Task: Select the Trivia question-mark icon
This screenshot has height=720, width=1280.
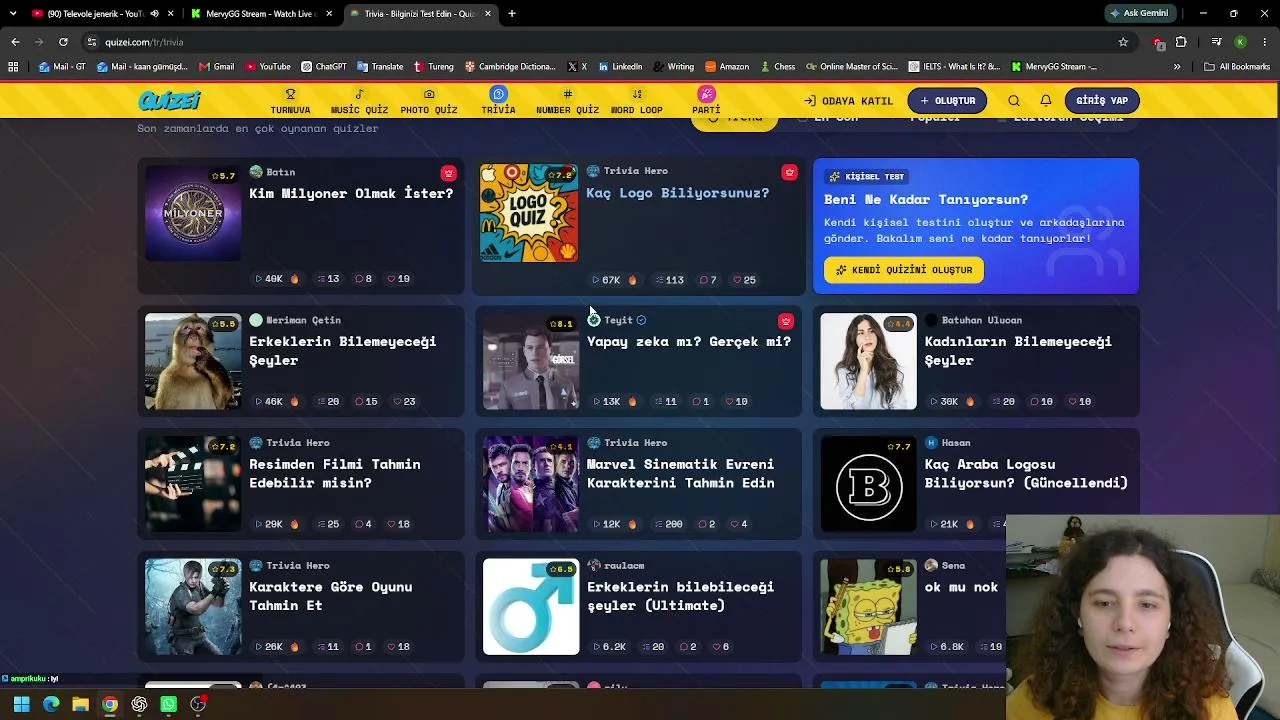Action: (498, 94)
